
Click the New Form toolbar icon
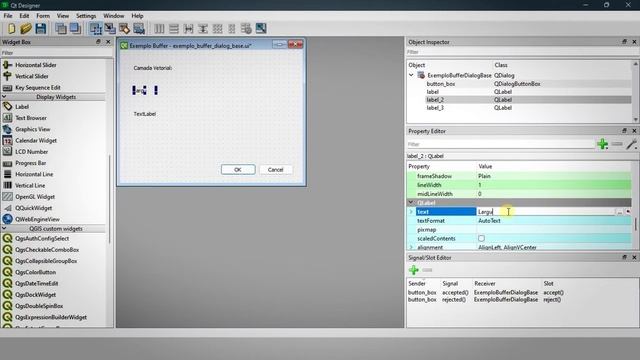[11, 28]
